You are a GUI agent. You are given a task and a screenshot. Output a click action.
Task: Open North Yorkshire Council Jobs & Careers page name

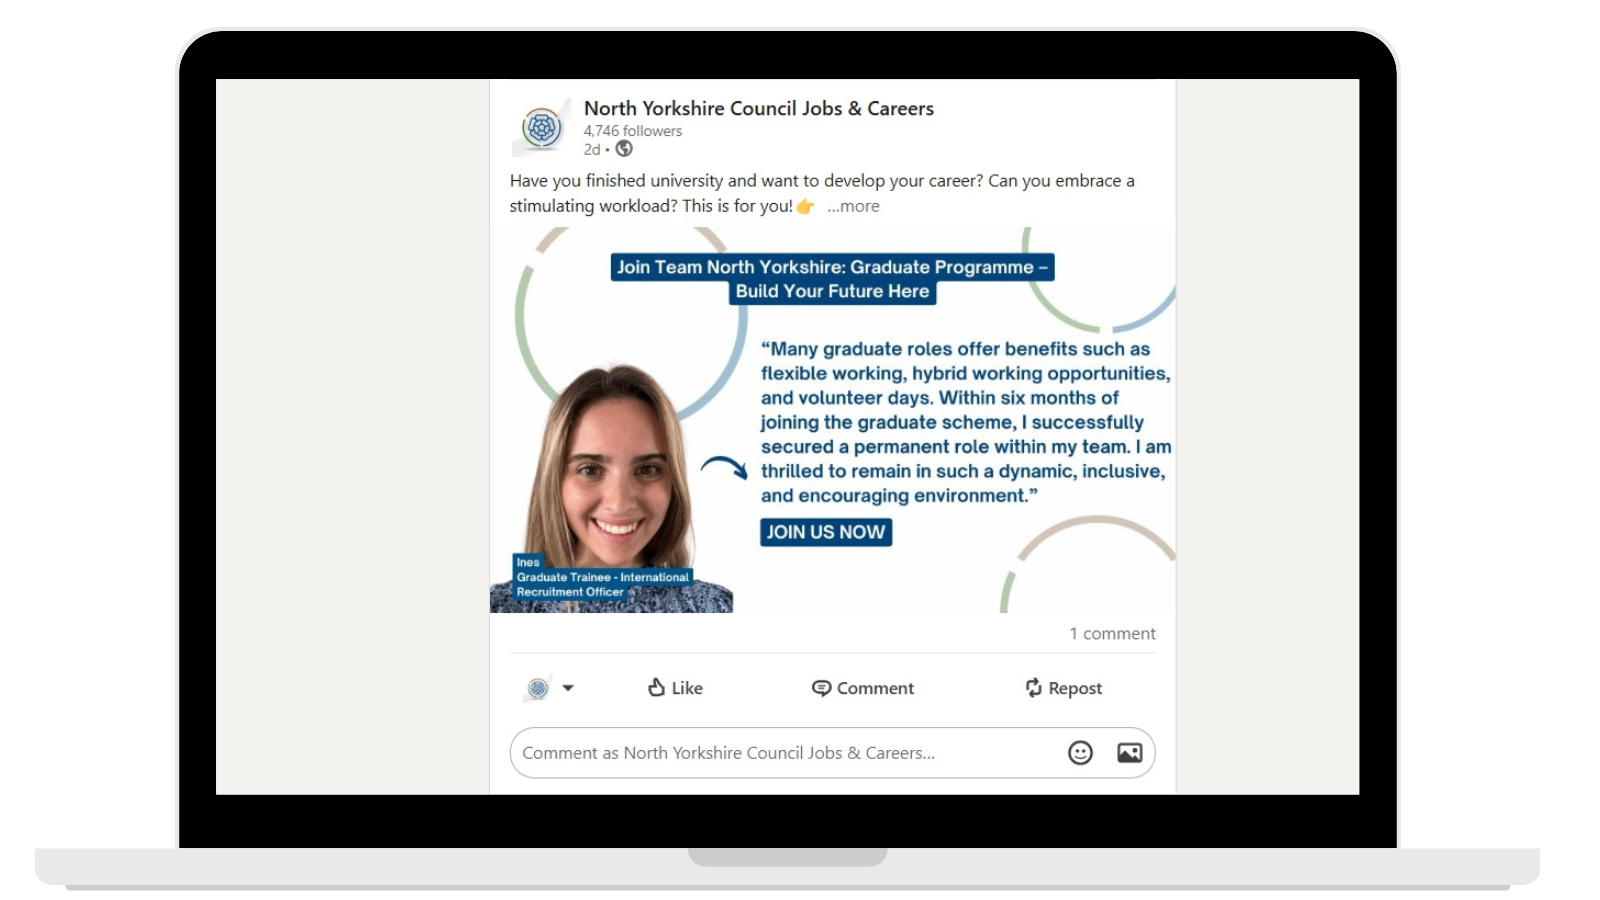759,108
